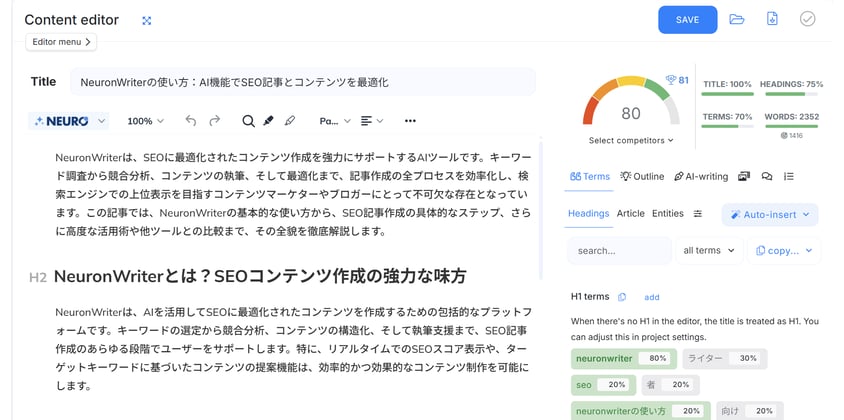Click the small icon beside 1416
This screenshot has height=420, width=844.
tap(784, 136)
